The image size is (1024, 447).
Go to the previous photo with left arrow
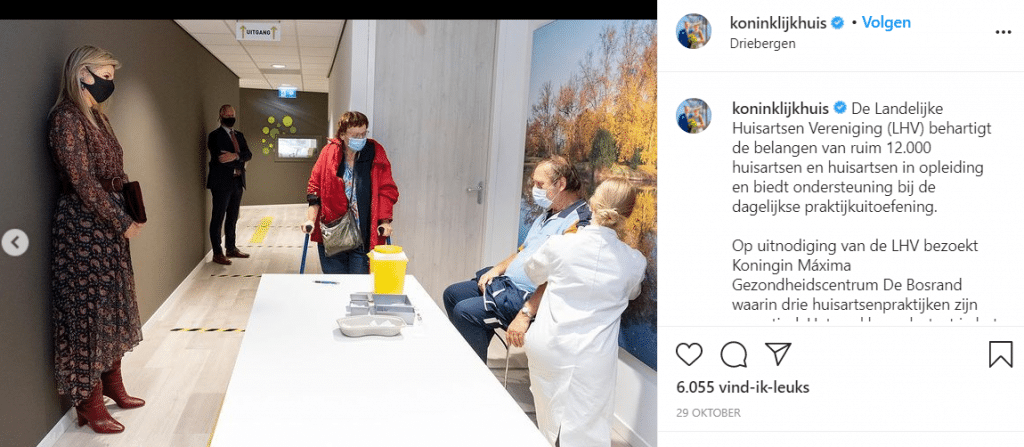(x=15, y=242)
